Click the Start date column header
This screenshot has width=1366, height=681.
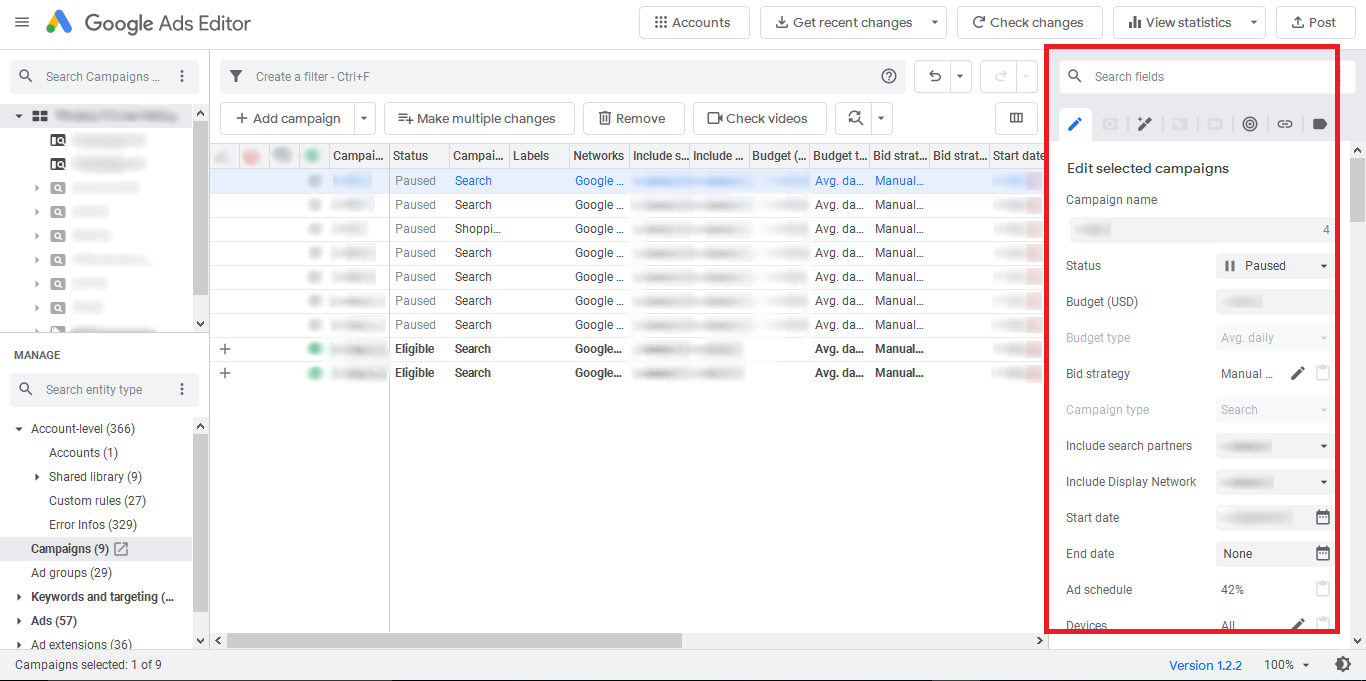point(1016,156)
